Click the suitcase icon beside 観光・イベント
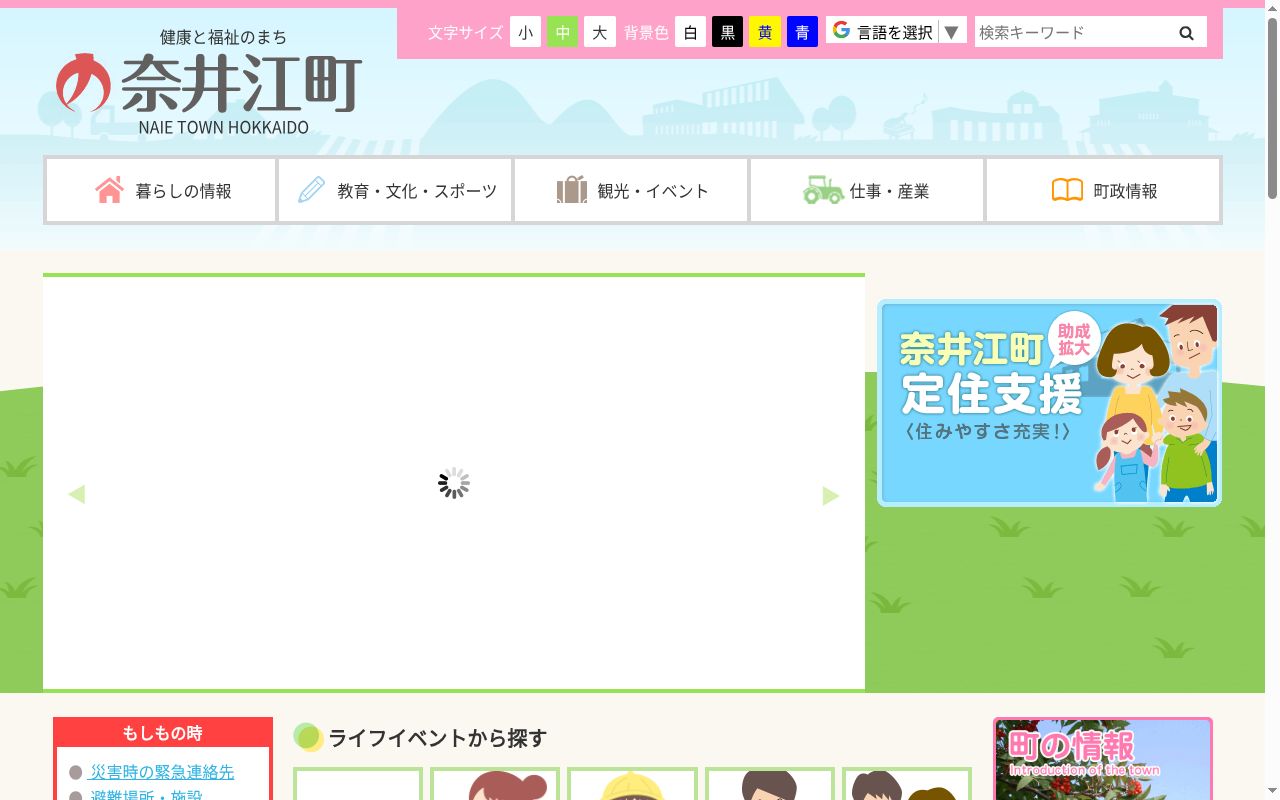 [x=572, y=190]
